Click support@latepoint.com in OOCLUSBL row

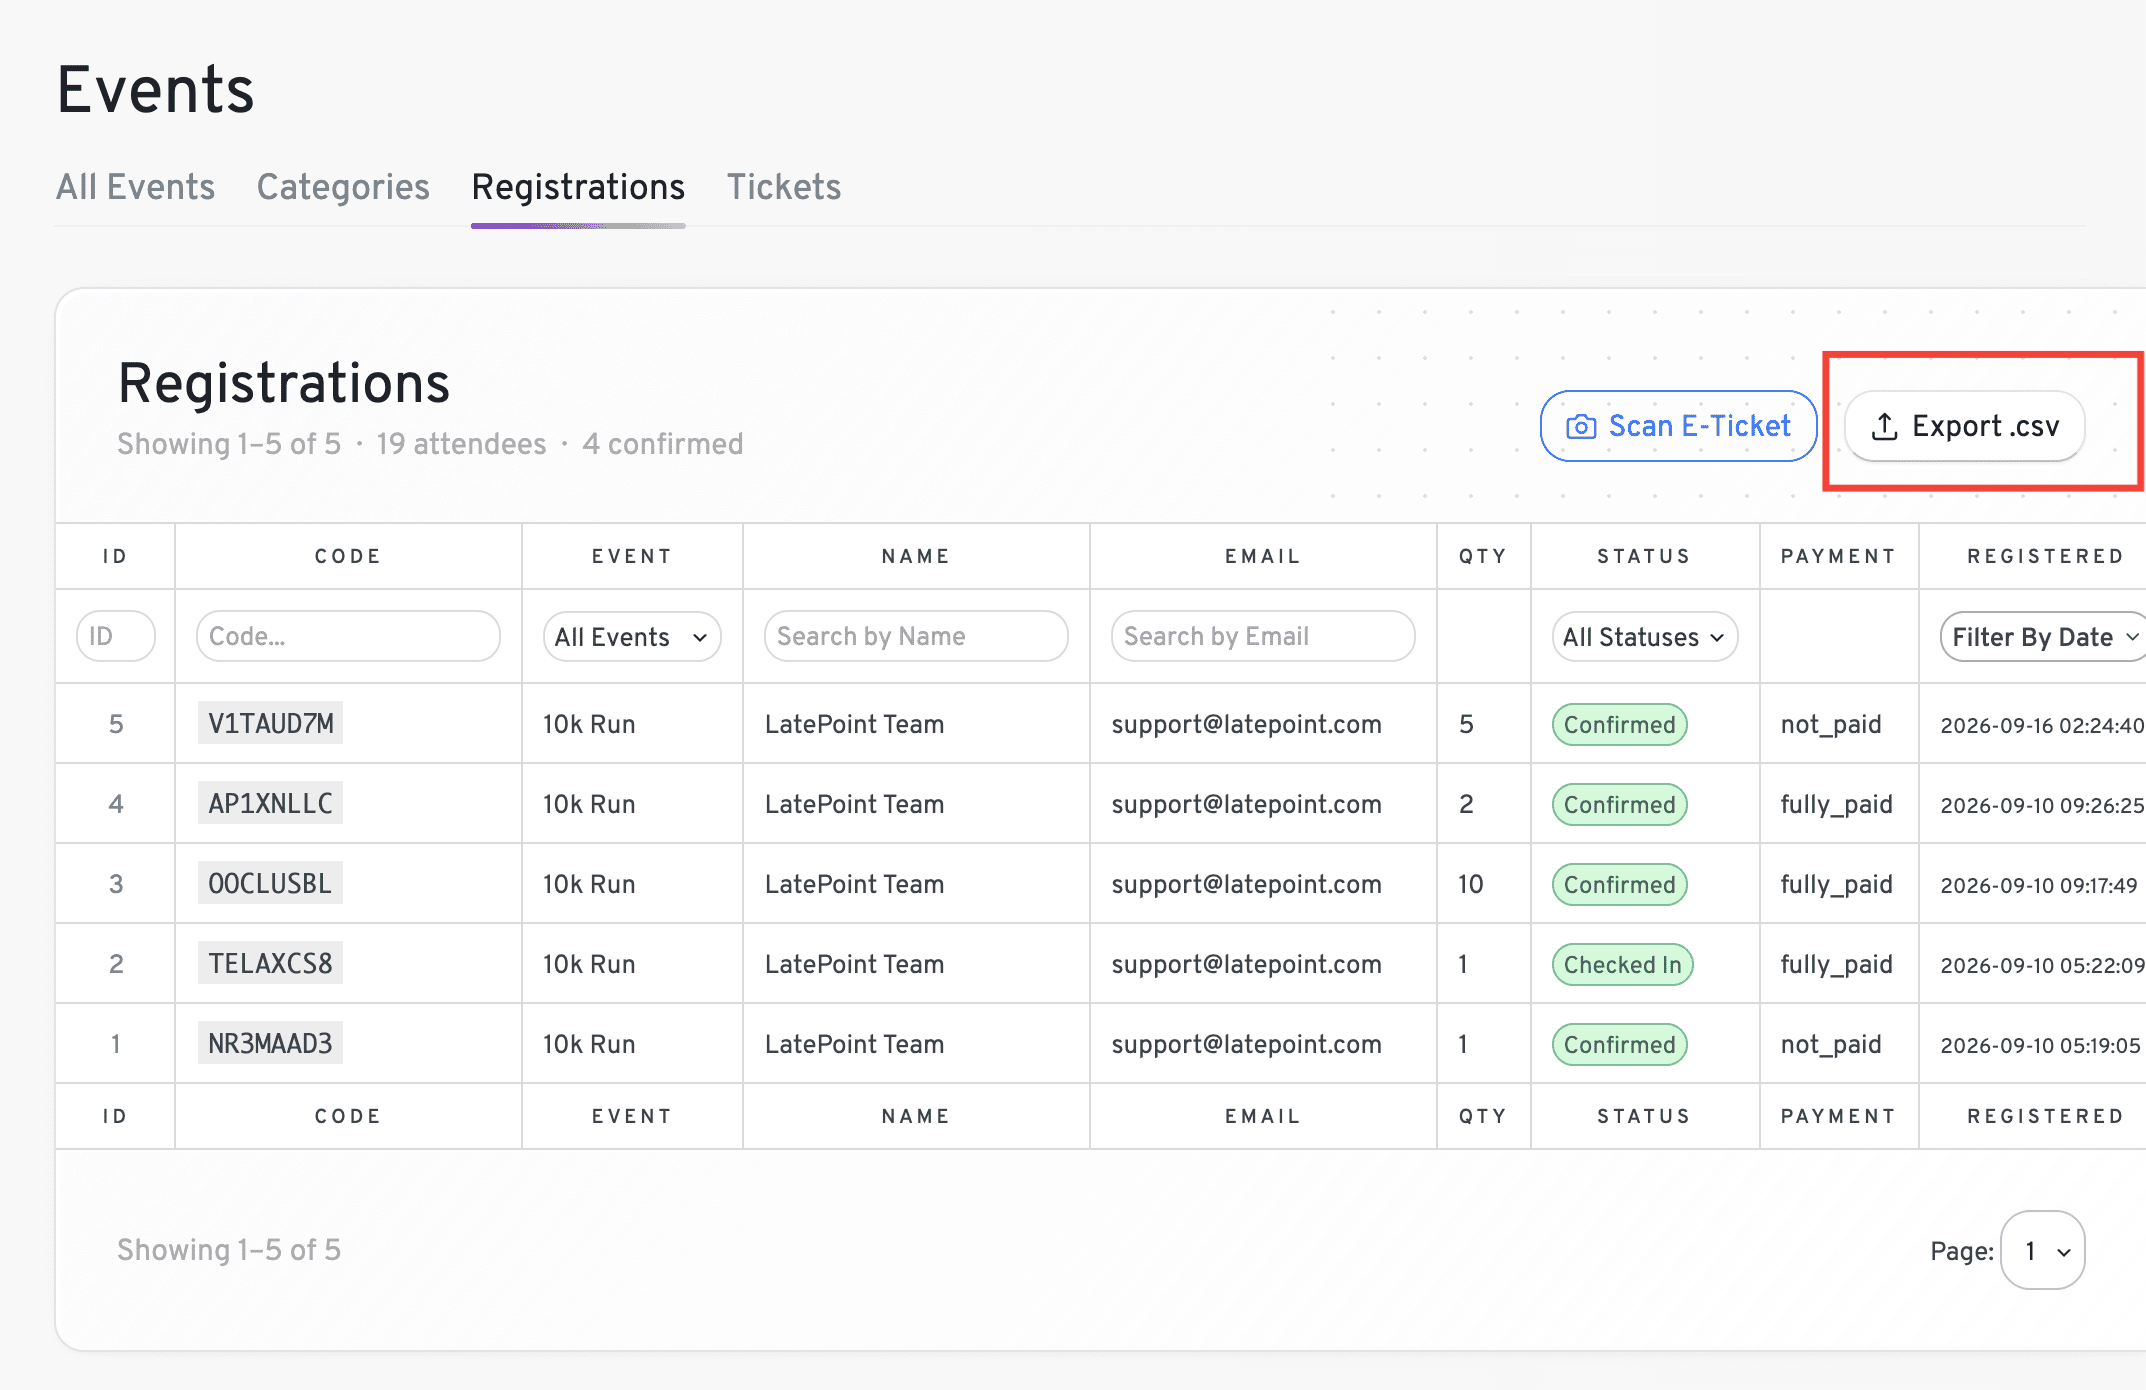point(1246,884)
